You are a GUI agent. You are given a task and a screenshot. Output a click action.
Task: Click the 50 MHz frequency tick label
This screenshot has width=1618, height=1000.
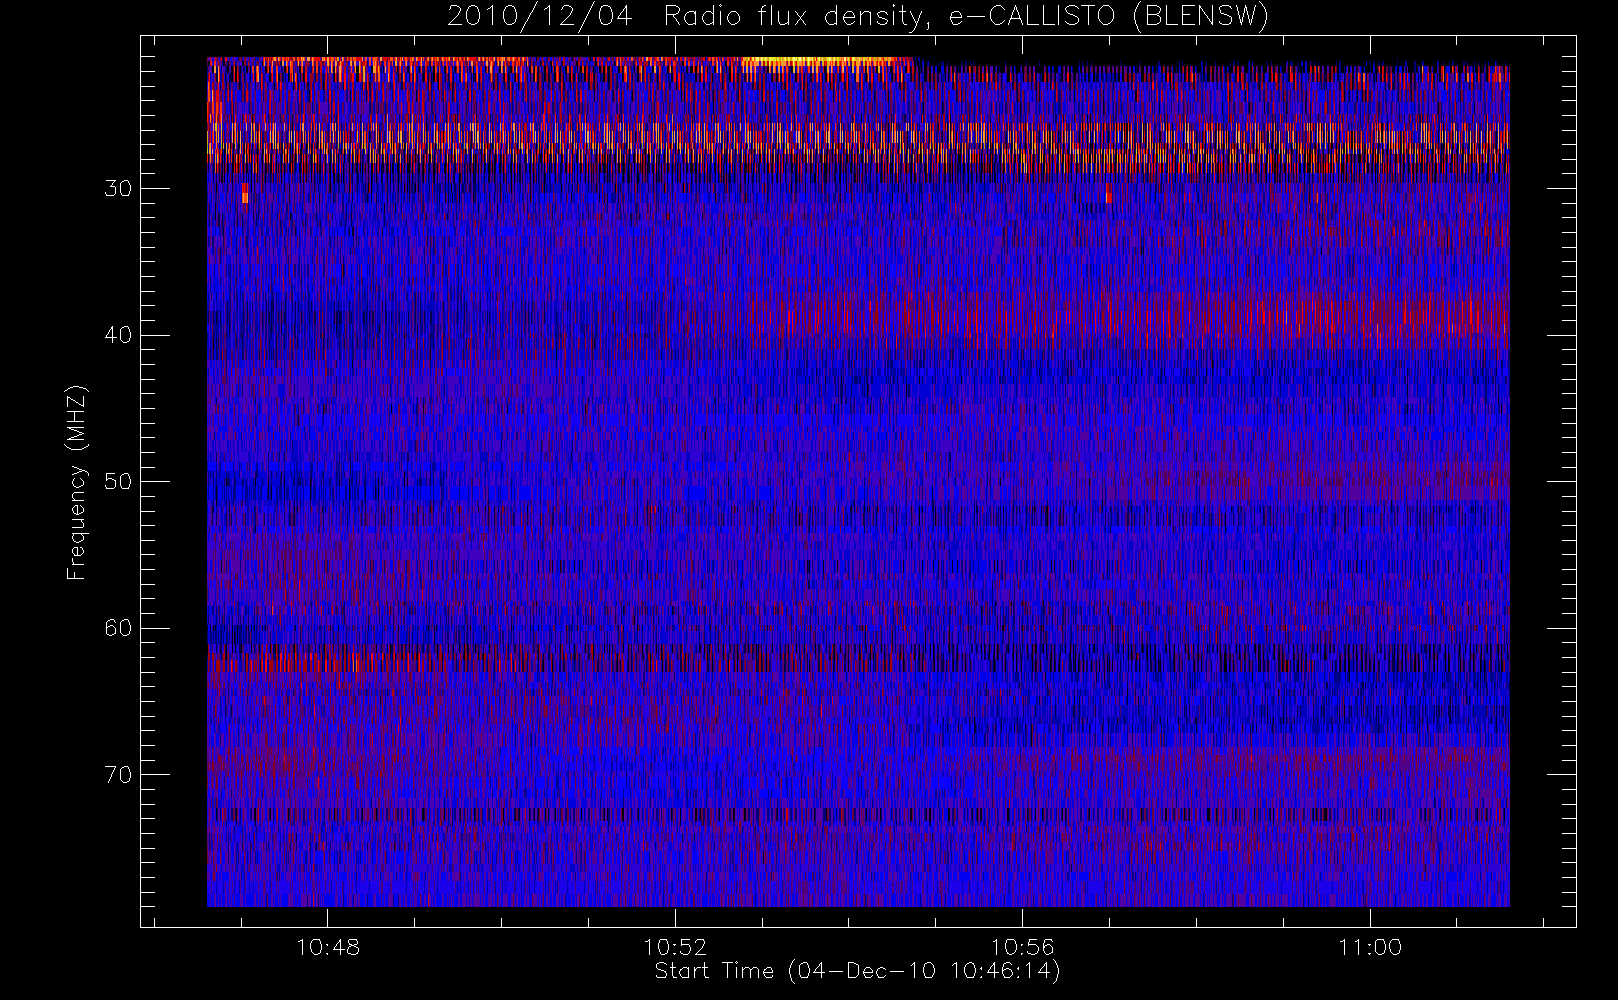pyautogui.click(x=118, y=482)
